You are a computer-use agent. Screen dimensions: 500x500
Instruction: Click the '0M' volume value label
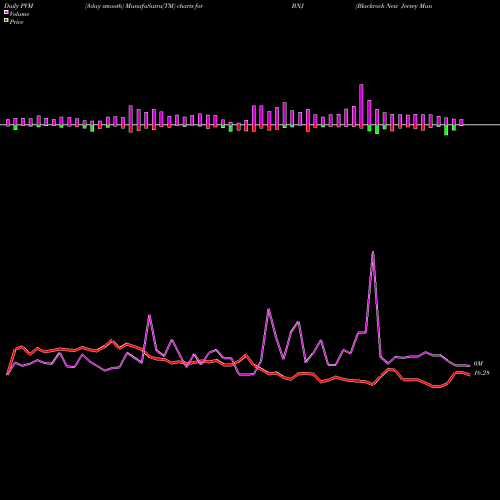point(478,364)
